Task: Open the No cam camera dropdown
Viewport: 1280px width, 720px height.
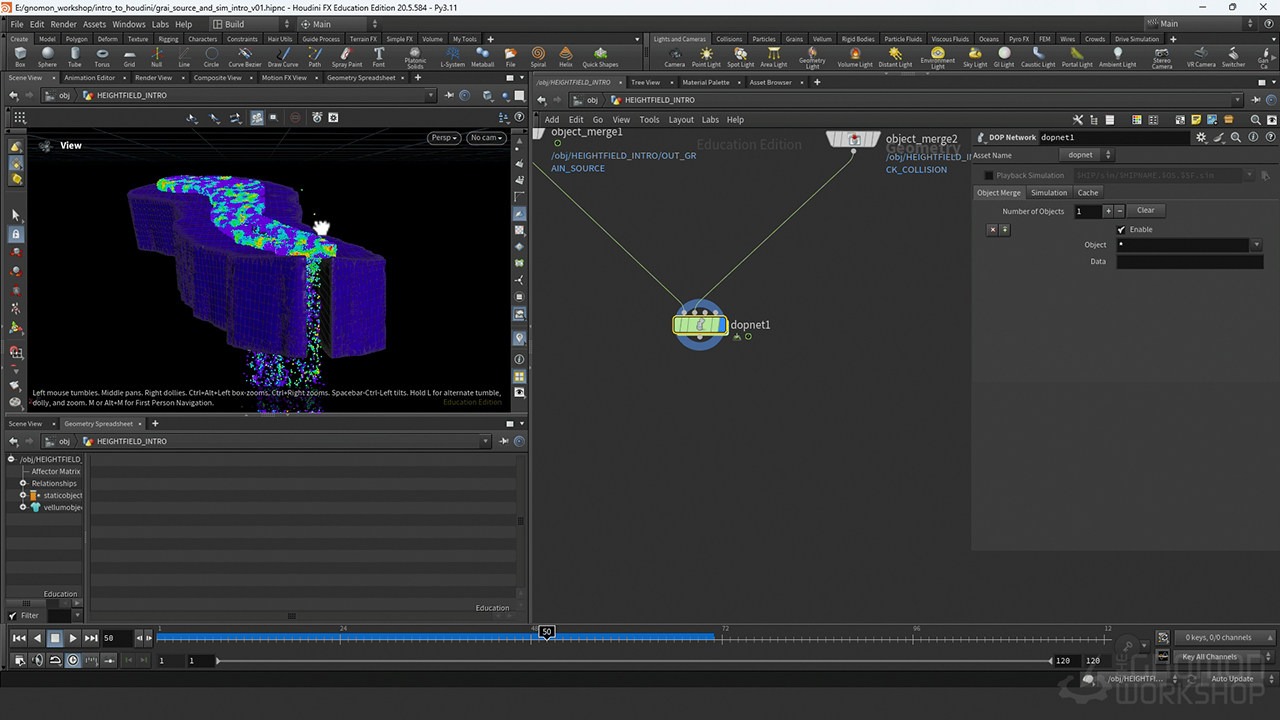Action: click(486, 138)
